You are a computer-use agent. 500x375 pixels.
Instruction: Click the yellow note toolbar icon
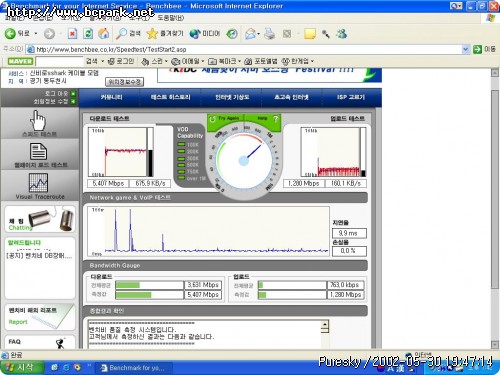point(310,34)
